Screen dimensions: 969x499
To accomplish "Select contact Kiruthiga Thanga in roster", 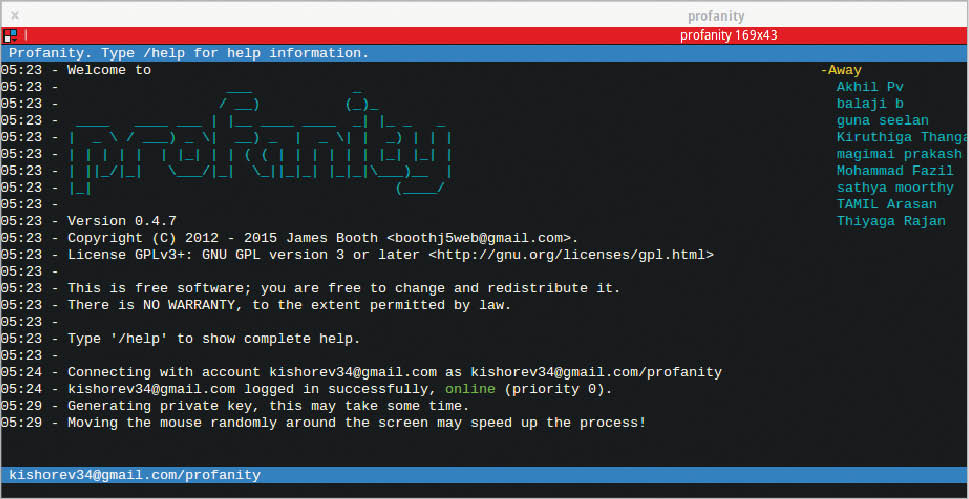I will tap(902, 137).
